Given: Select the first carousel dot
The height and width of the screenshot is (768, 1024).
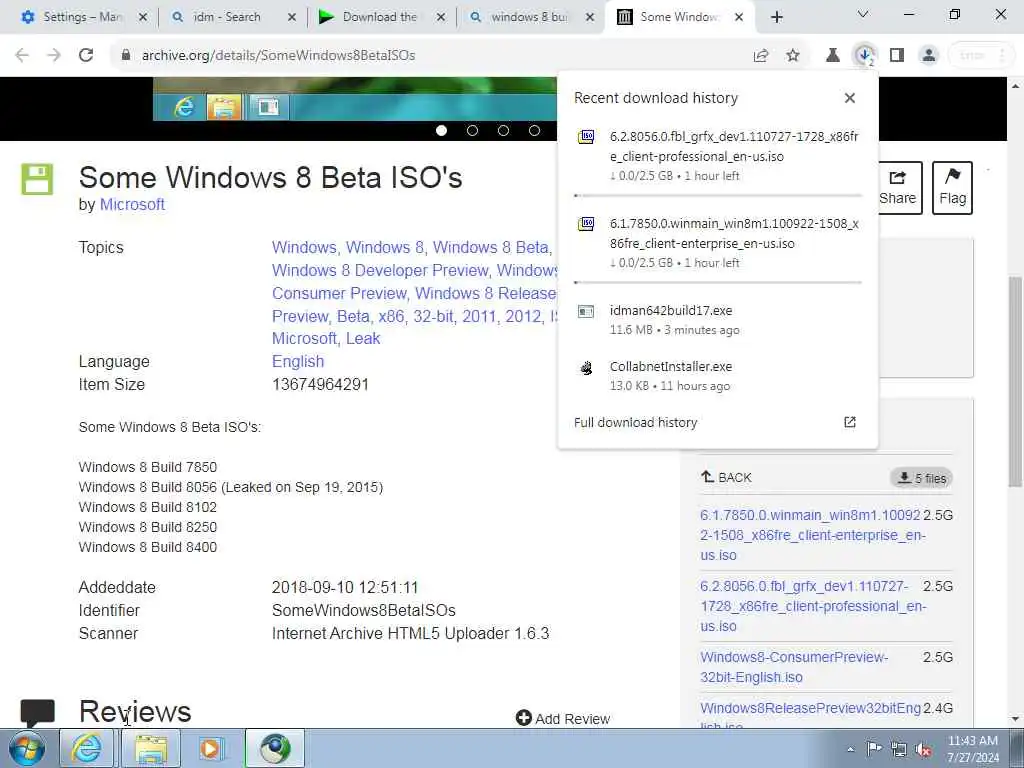Looking at the screenshot, I should (x=441, y=131).
